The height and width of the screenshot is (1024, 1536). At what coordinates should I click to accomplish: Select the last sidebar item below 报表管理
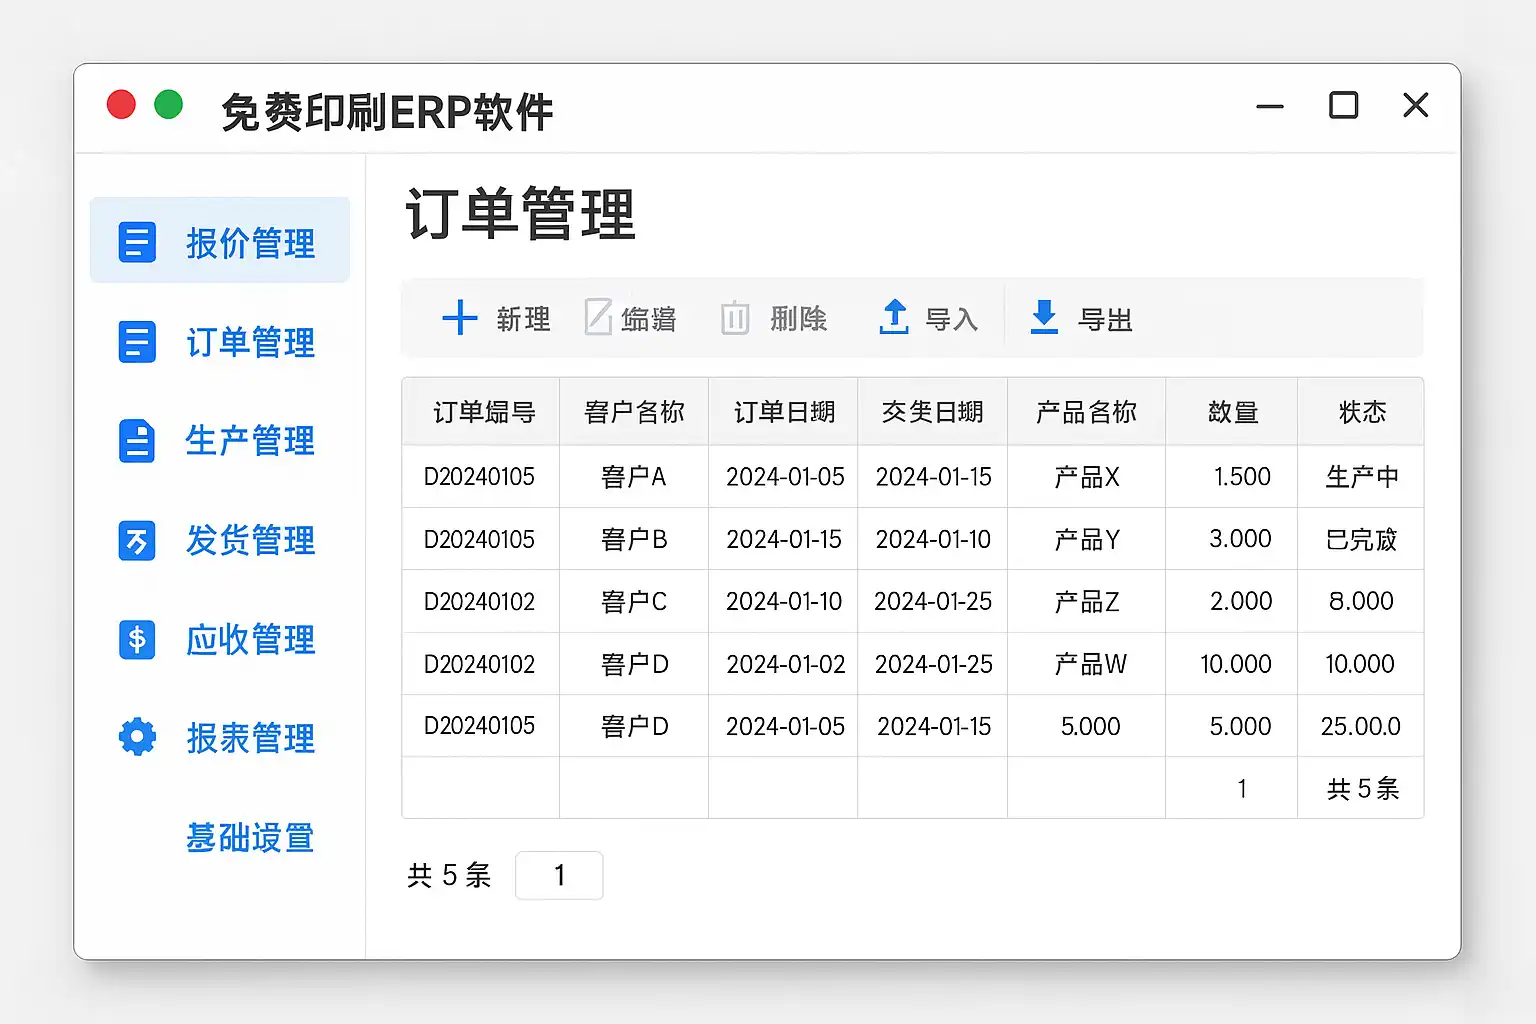tap(250, 837)
